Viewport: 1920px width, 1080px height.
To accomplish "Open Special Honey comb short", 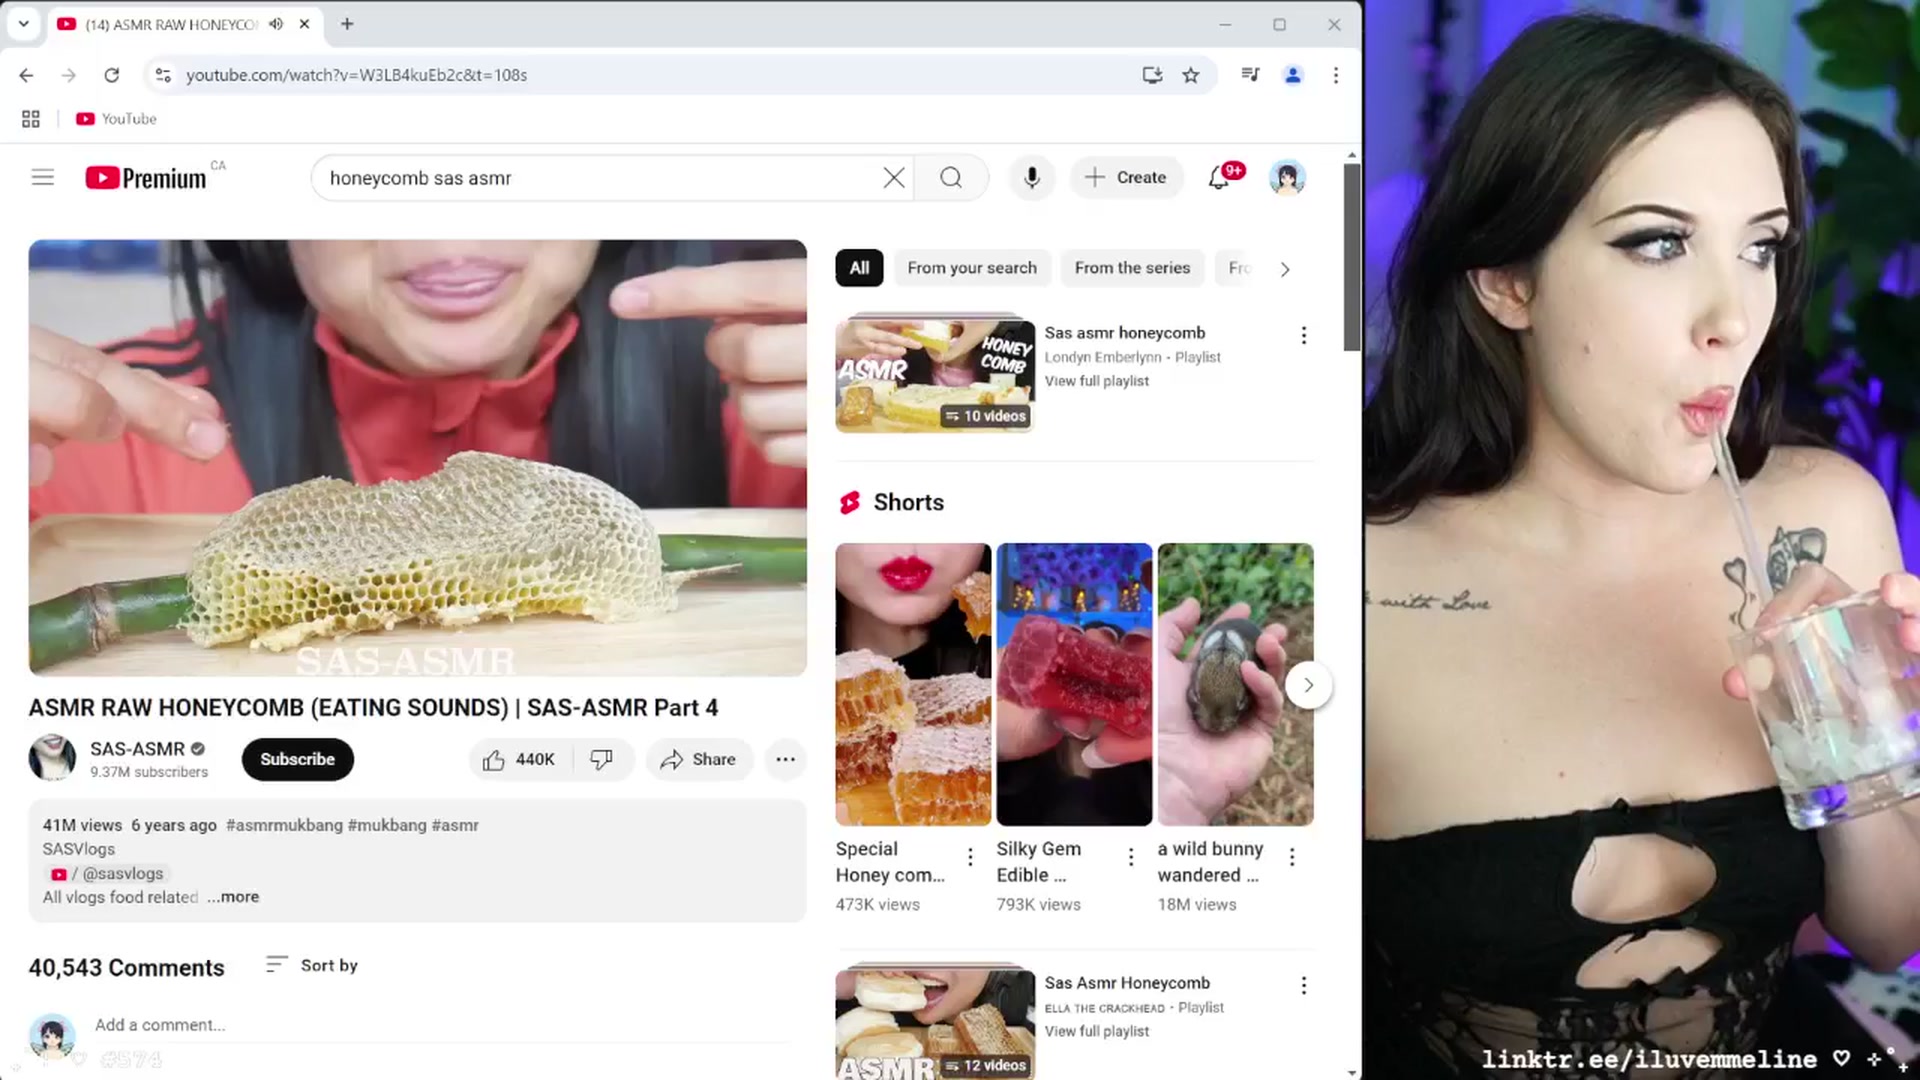I will coord(913,684).
